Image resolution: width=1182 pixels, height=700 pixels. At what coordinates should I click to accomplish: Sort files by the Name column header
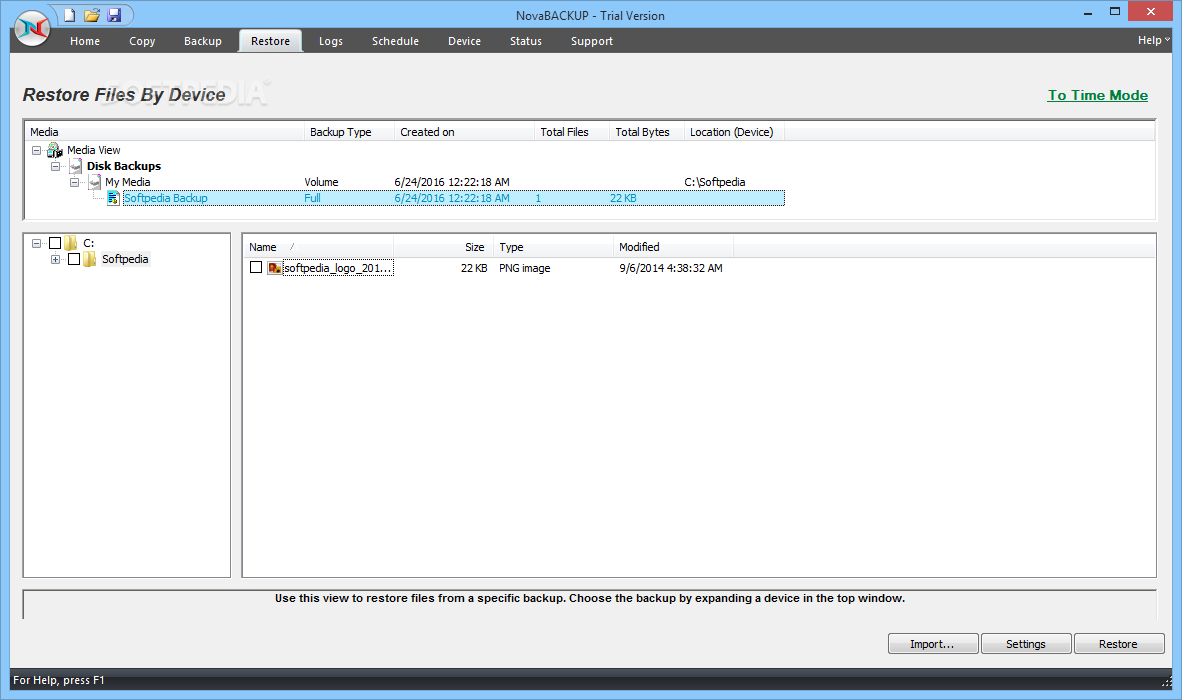pyautogui.click(x=318, y=247)
